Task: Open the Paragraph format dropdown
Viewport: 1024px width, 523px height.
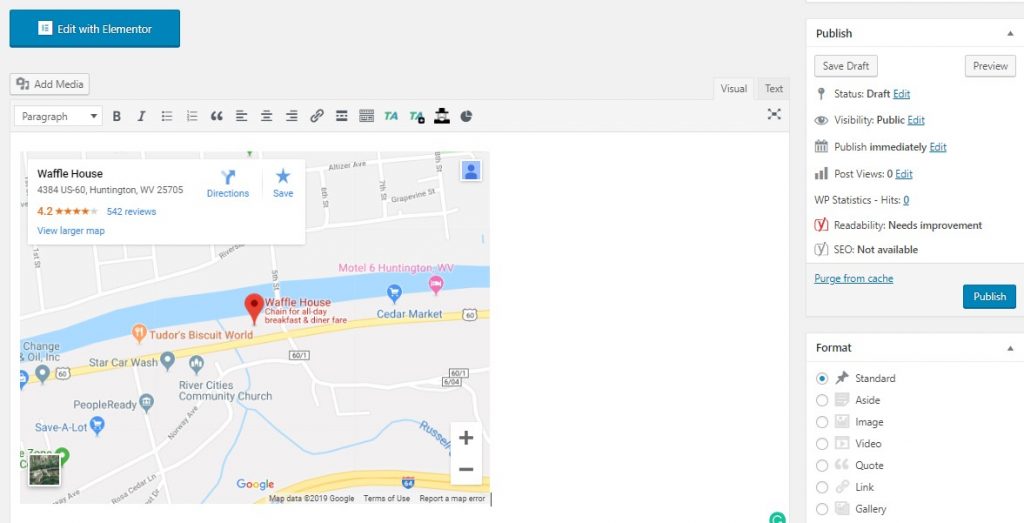Action: pyautogui.click(x=59, y=116)
